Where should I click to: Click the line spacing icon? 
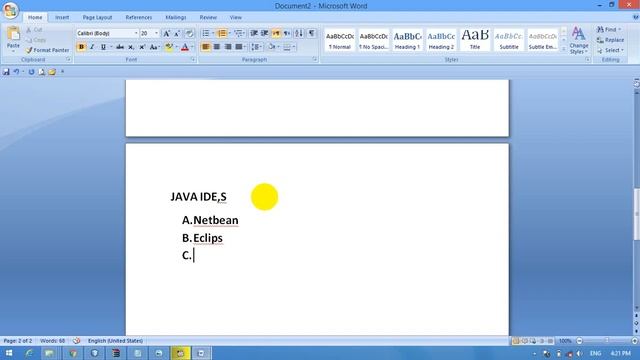pos(256,47)
